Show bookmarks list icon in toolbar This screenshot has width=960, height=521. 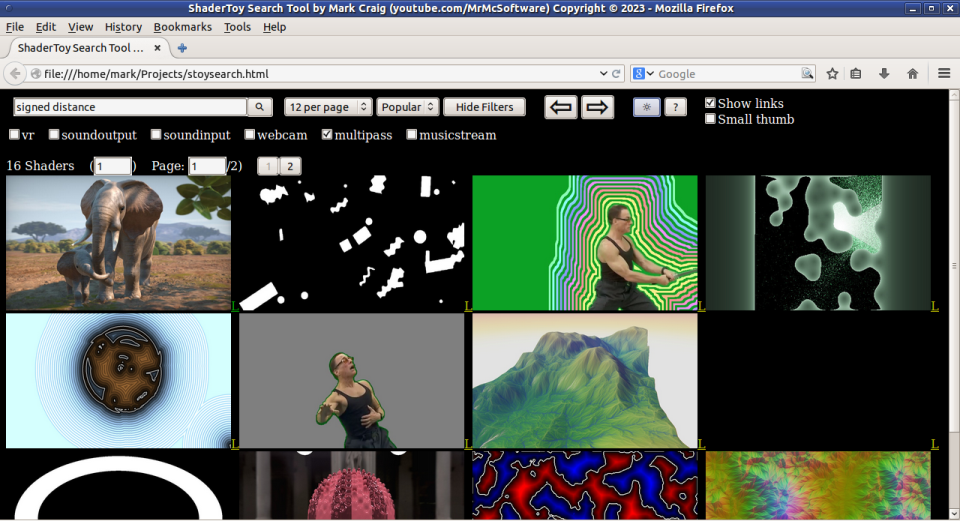(856, 73)
